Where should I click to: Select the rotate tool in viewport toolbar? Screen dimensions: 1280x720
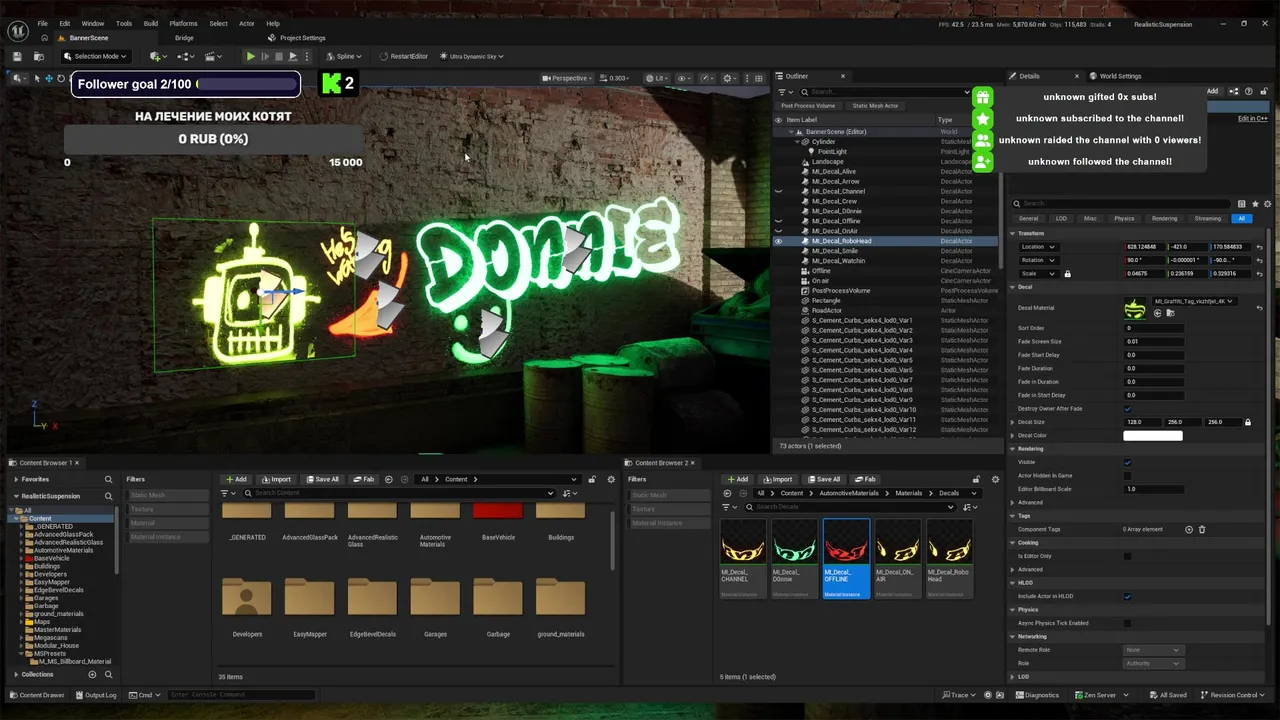(60, 78)
